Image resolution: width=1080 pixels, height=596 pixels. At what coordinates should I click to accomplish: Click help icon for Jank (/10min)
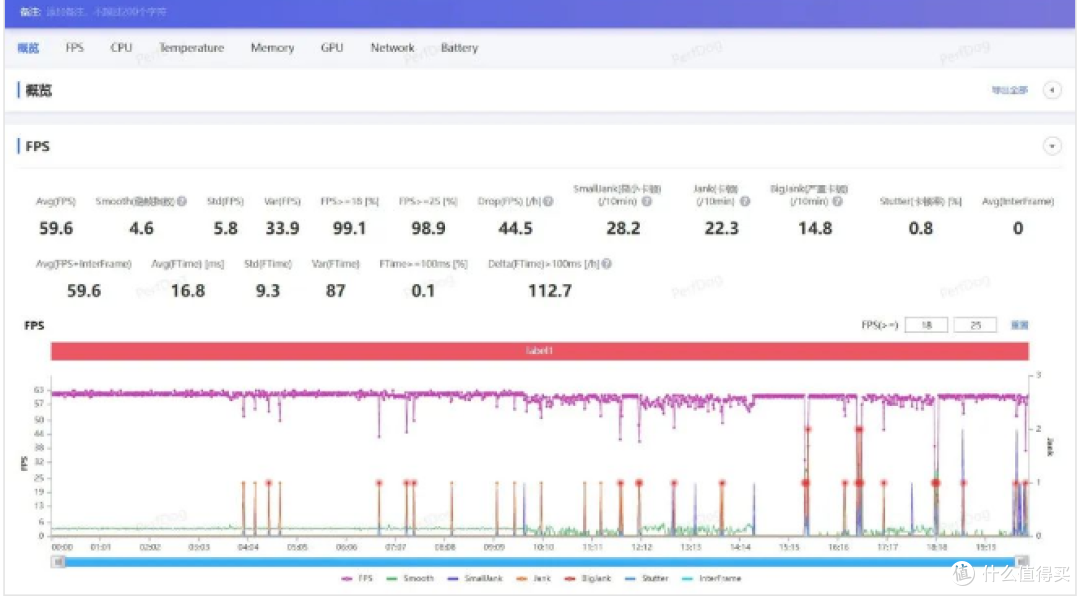point(745,201)
